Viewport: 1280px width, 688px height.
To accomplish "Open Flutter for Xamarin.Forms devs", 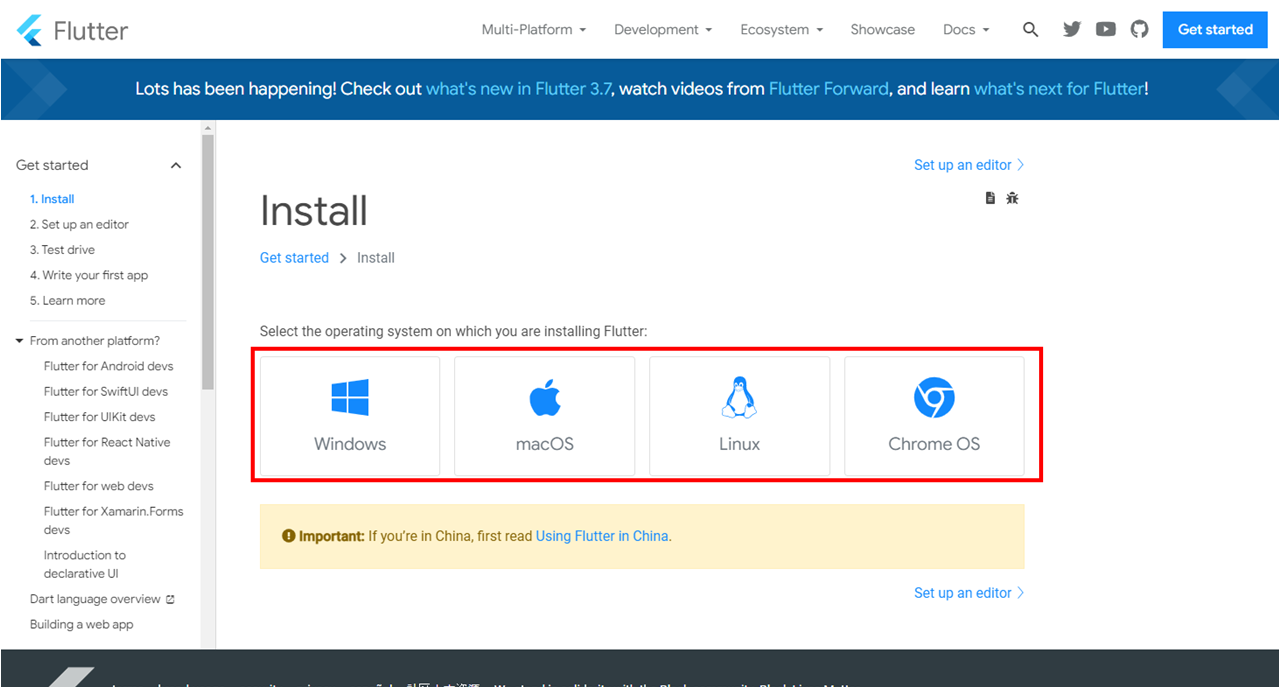I will tap(114, 520).
